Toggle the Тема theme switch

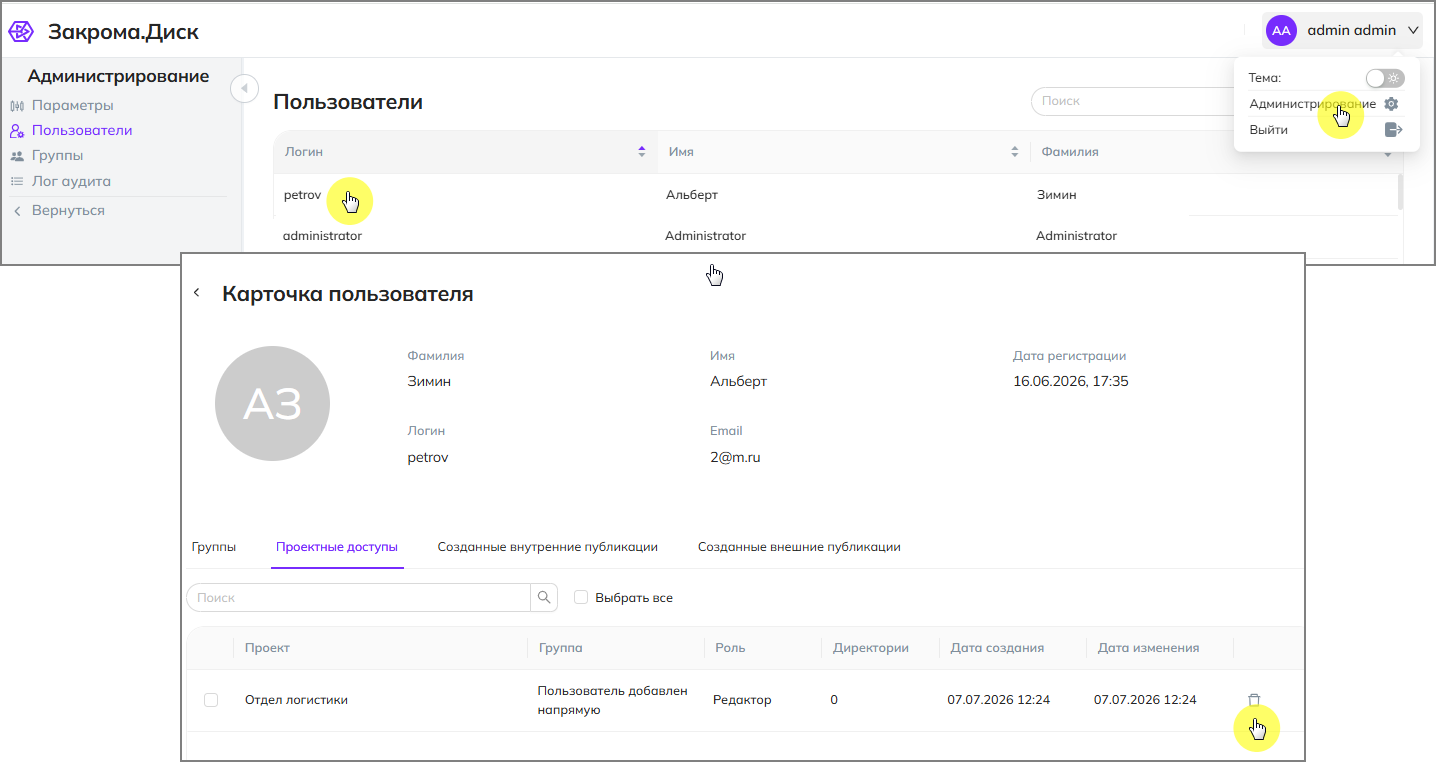(1385, 78)
